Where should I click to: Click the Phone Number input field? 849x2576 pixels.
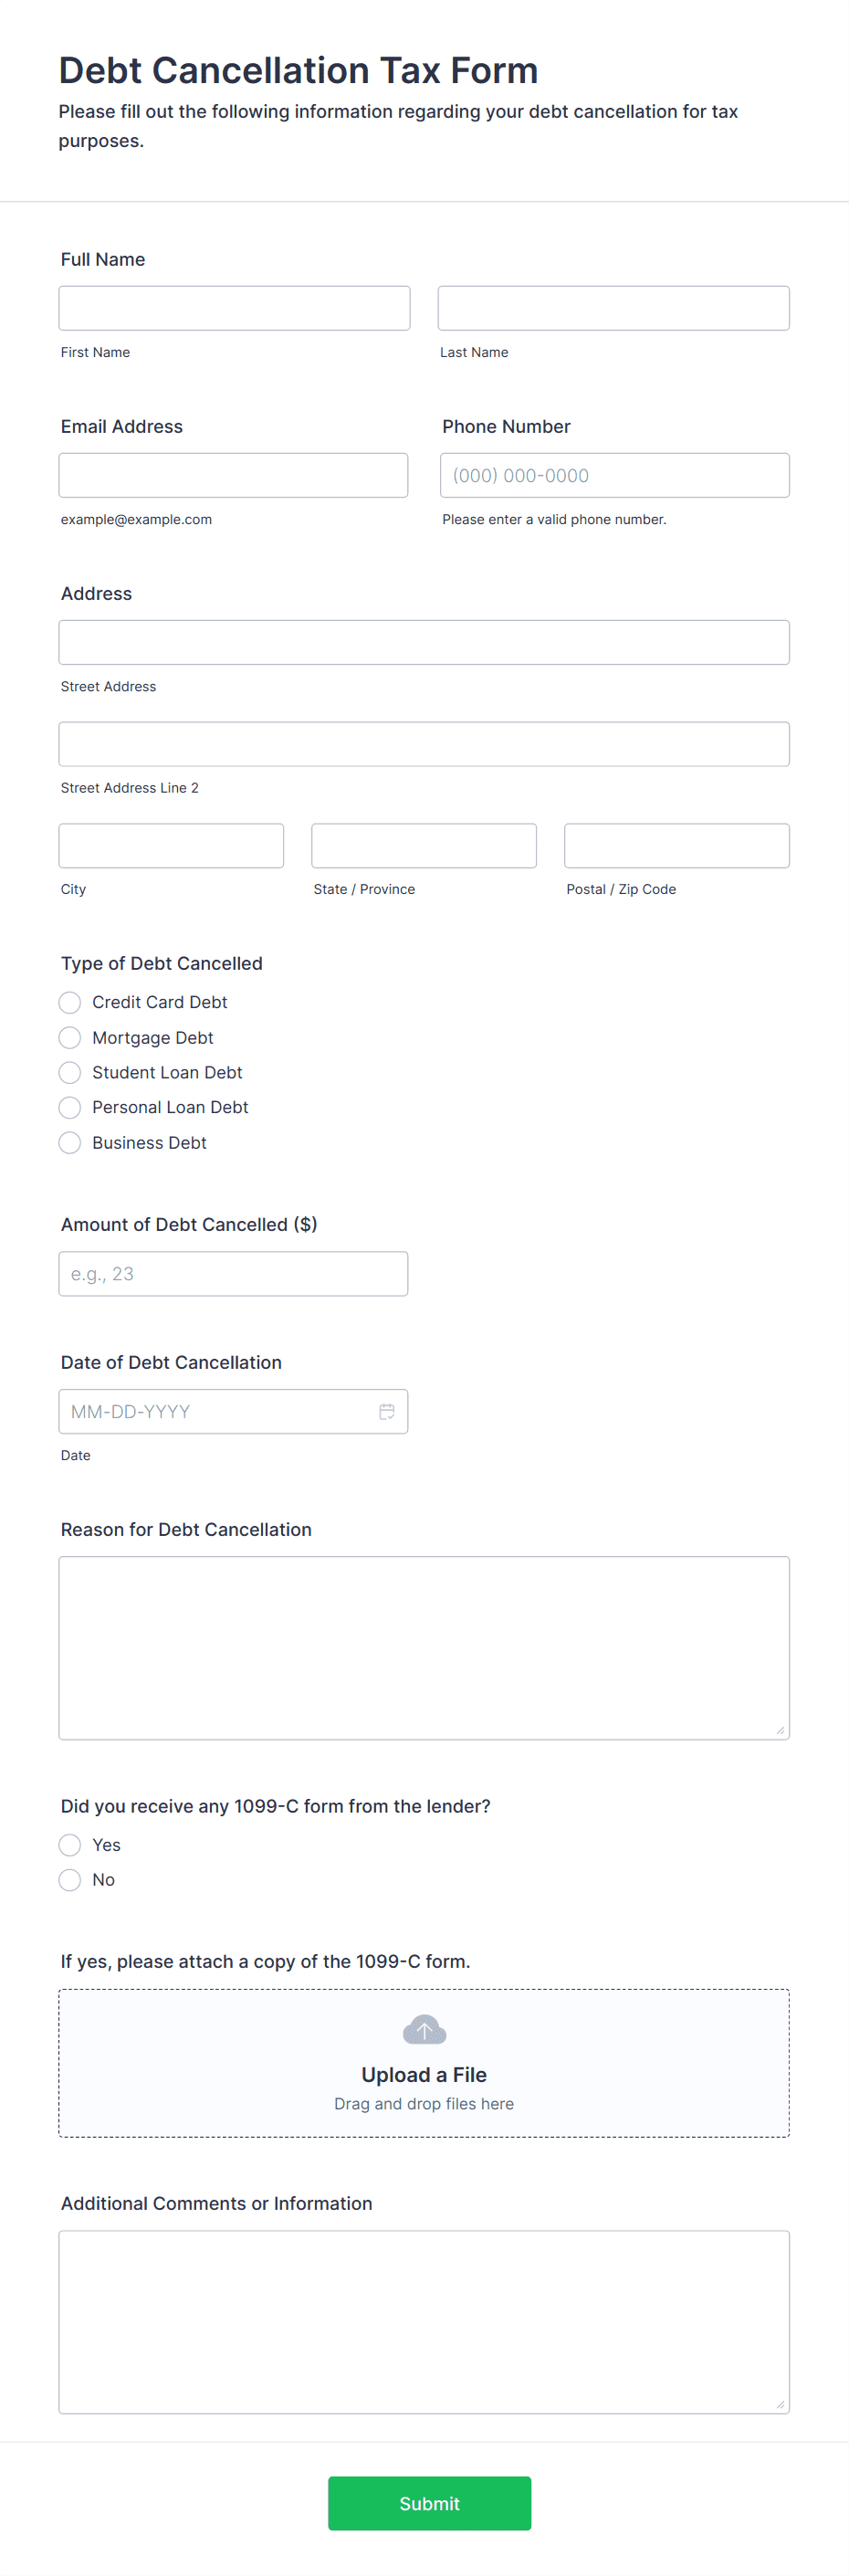click(x=613, y=474)
